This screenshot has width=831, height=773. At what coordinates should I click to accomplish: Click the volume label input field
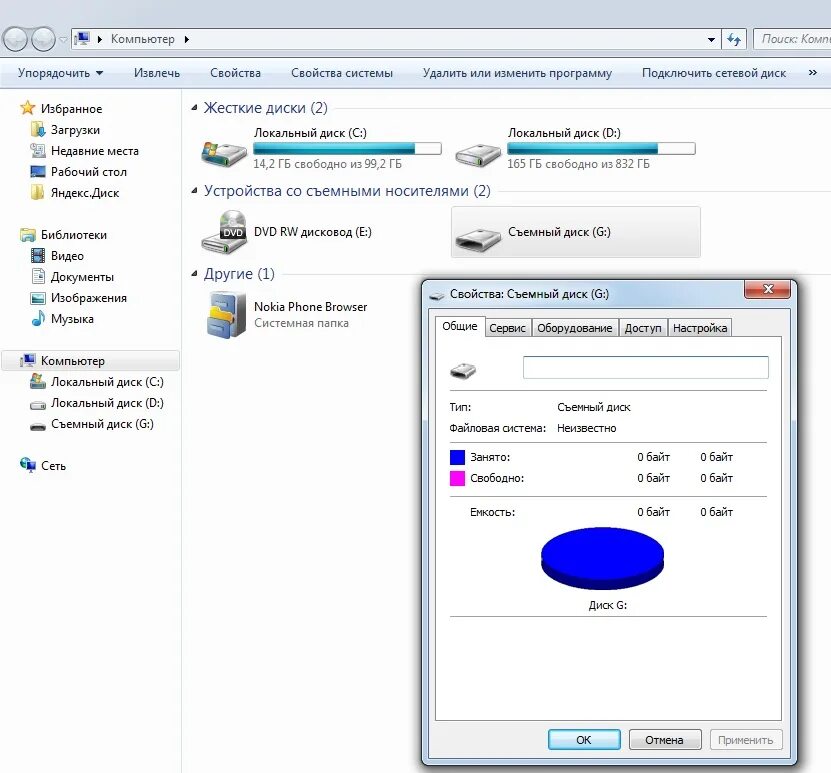645,367
